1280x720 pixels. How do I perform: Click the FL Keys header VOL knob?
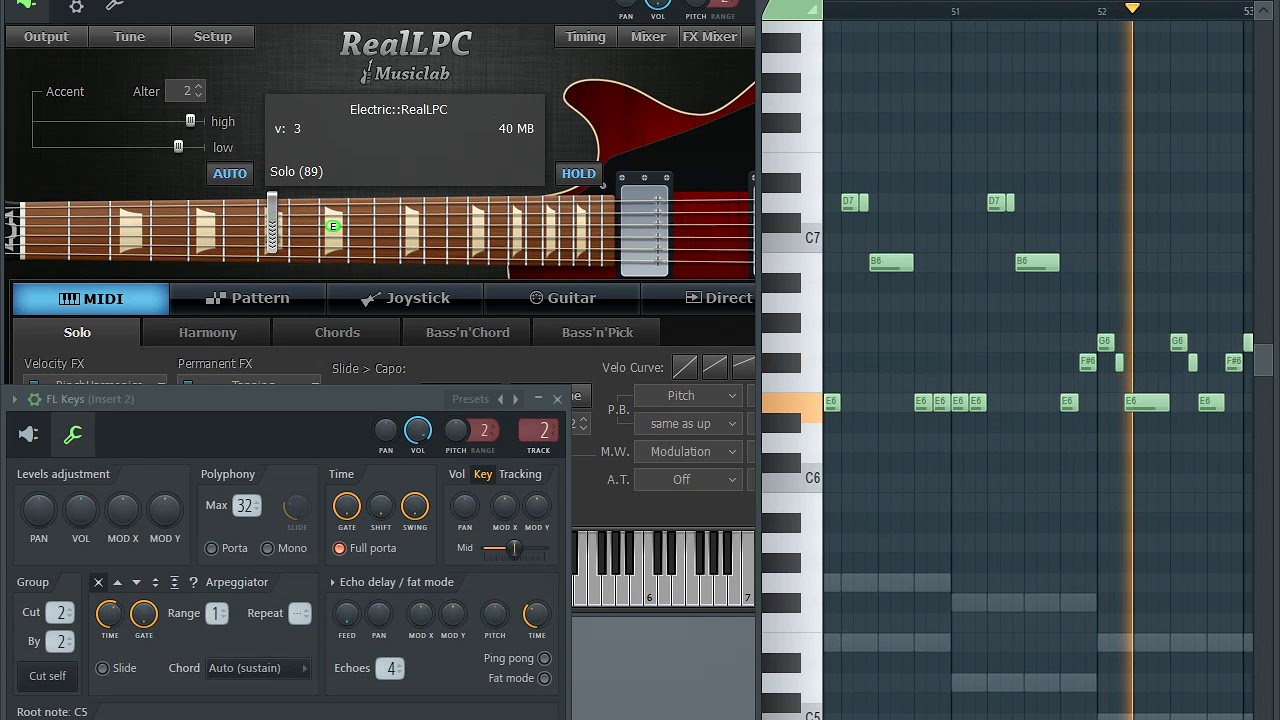[x=418, y=431]
